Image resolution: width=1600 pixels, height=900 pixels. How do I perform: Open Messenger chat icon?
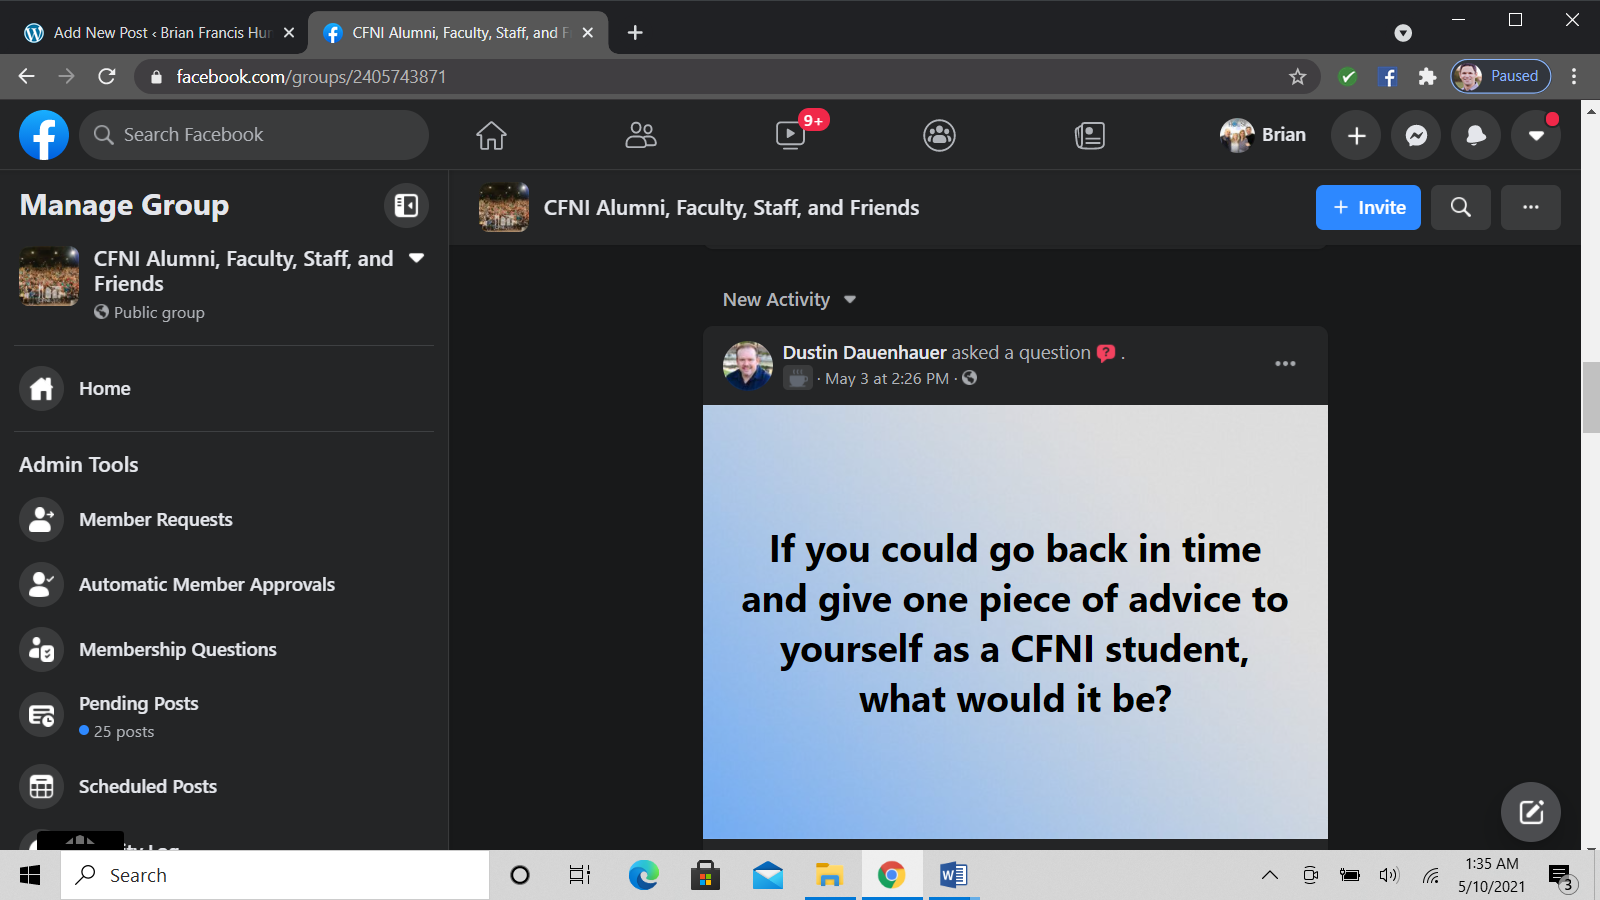pyautogui.click(x=1416, y=135)
